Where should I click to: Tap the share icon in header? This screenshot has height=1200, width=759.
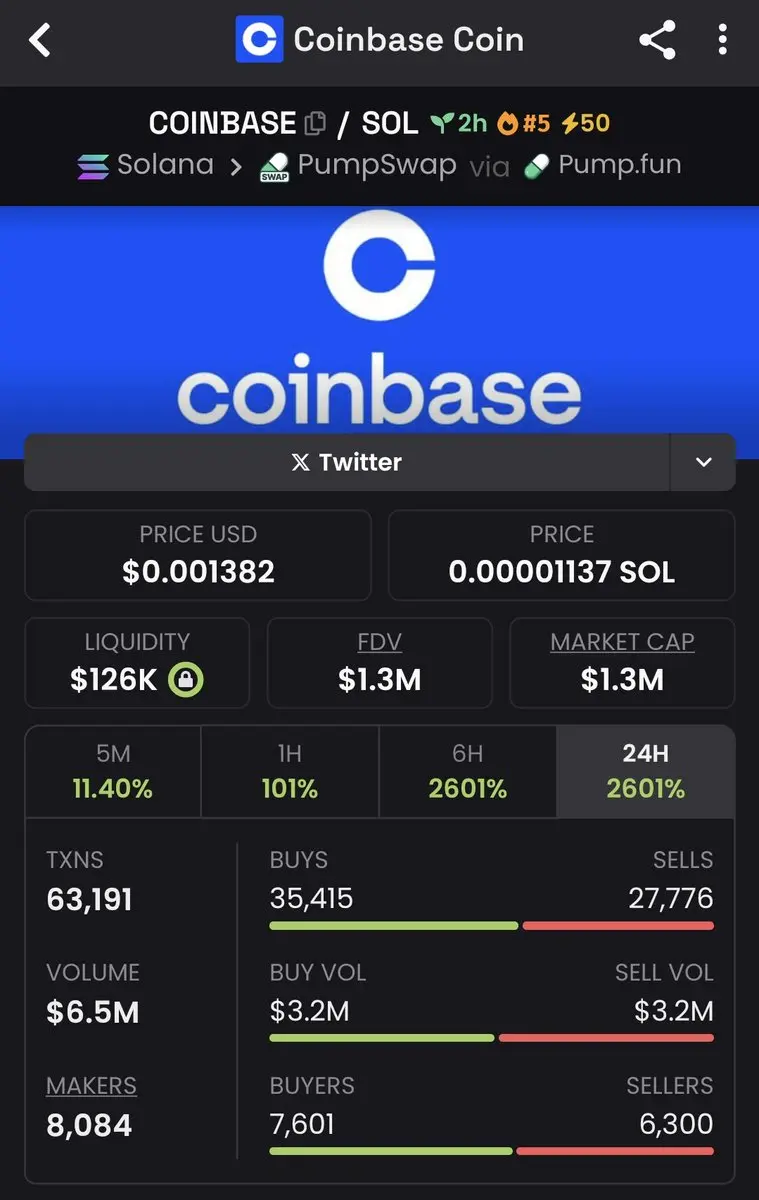point(657,40)
